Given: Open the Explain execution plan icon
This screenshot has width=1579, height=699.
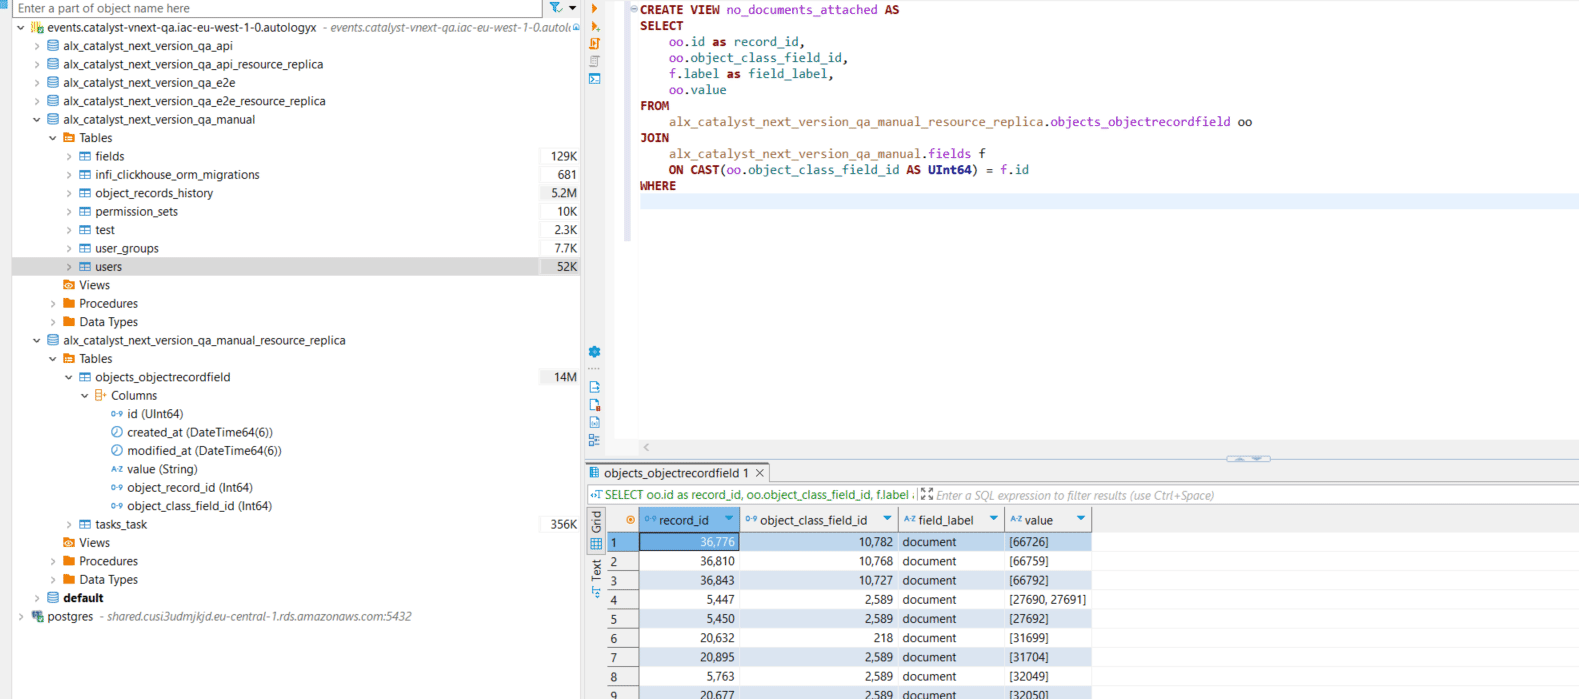Looking at the screenshot, I should pyautogui.click(x=595, y=61).
